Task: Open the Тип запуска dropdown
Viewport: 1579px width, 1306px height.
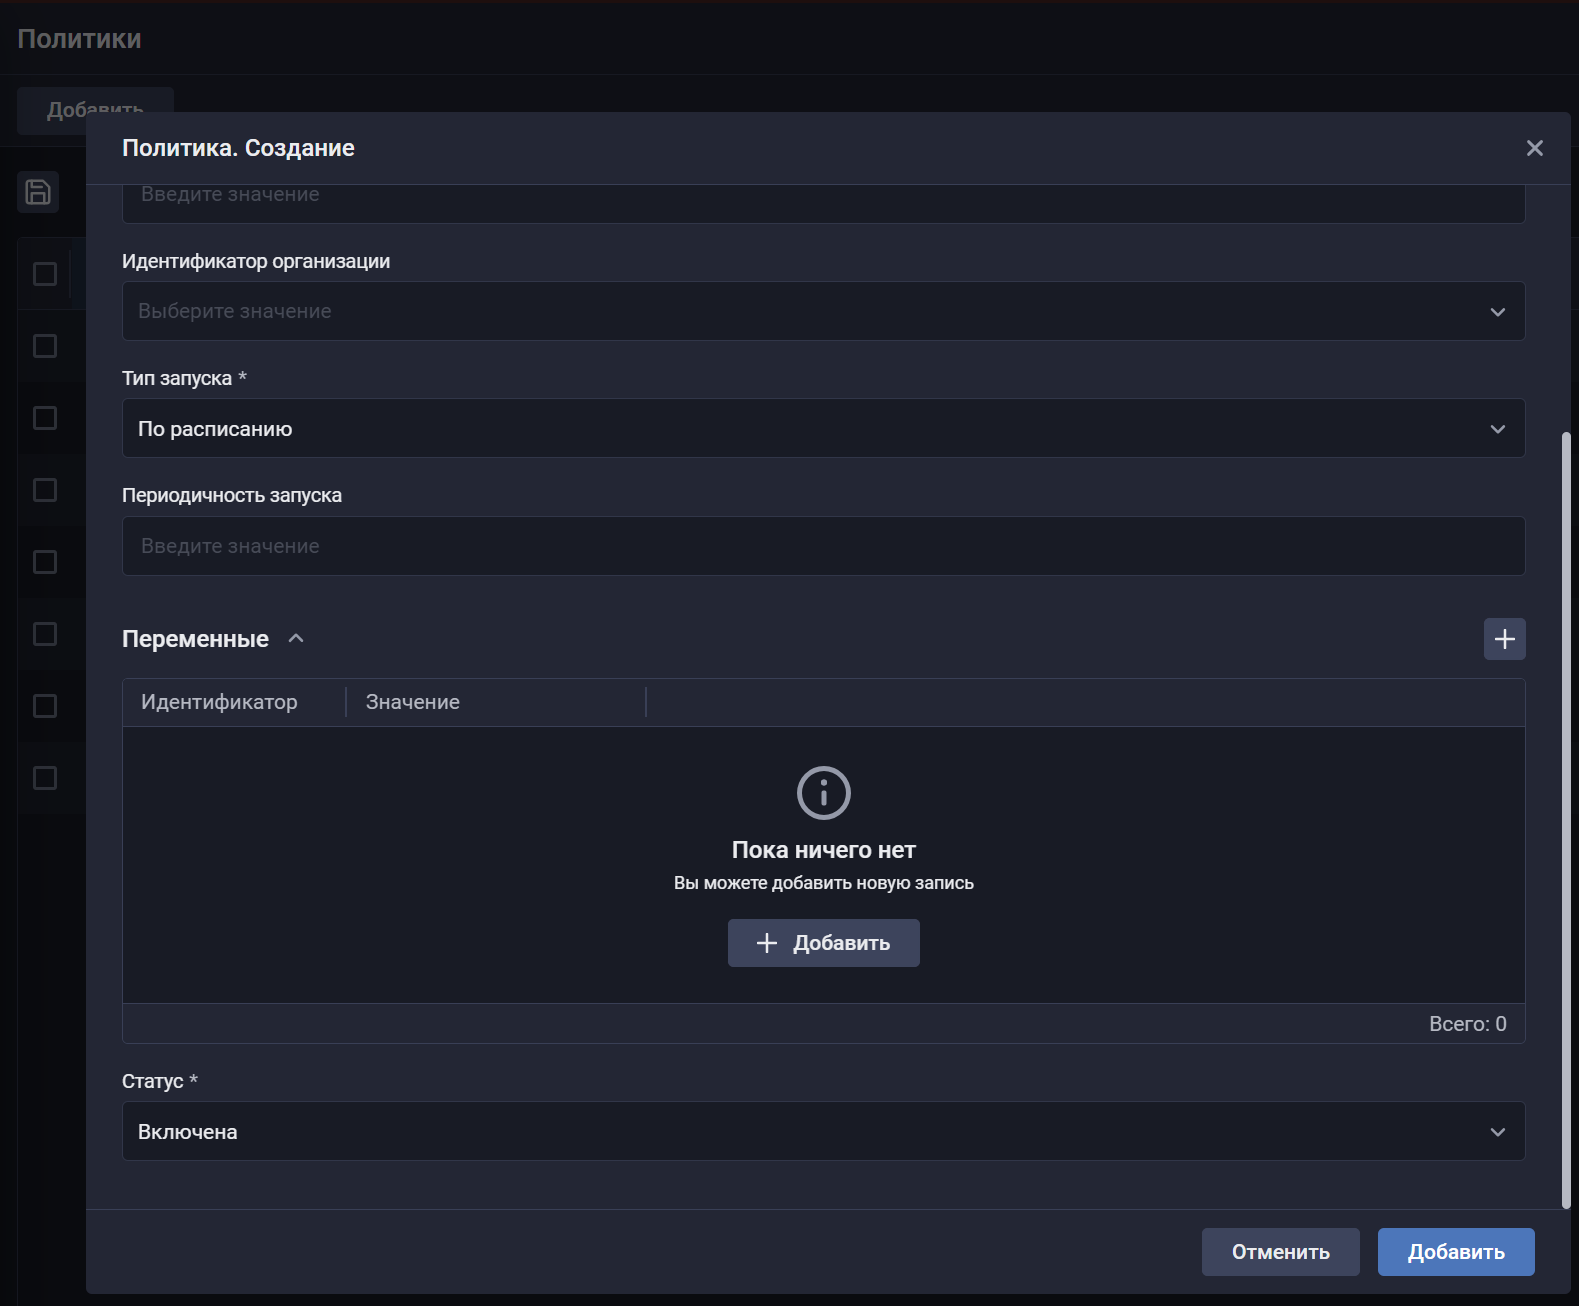Action: click(822, 429)
